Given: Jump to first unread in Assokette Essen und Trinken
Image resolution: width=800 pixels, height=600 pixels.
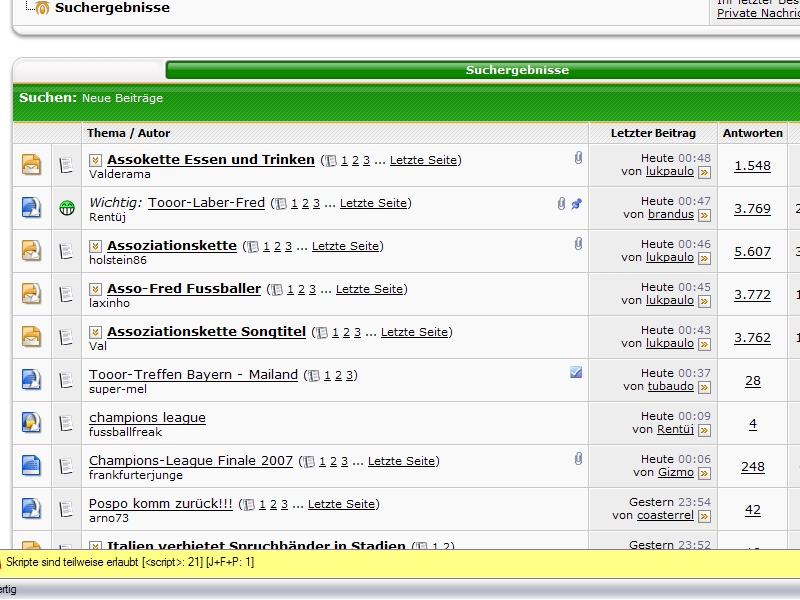Looking at the screenshot, I should pos(95,160).
